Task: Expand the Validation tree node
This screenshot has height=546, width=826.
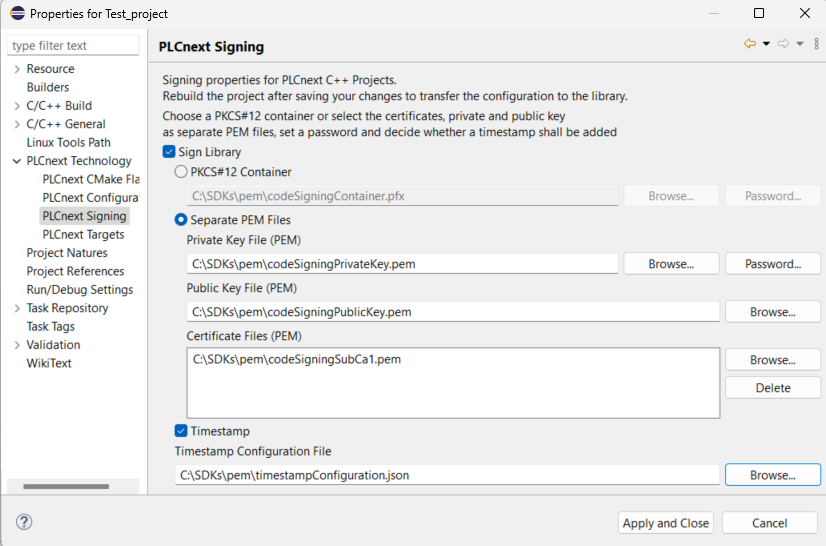Action: coord(17,345)
